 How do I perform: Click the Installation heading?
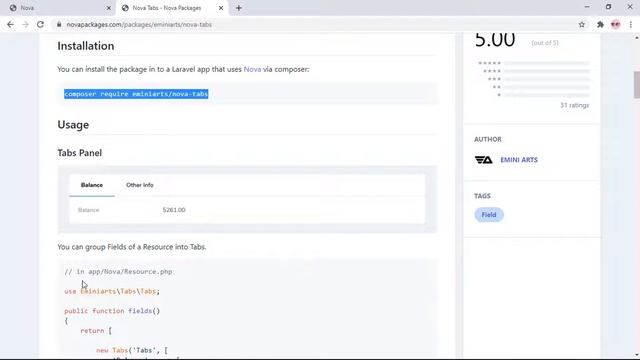[86, 46]
